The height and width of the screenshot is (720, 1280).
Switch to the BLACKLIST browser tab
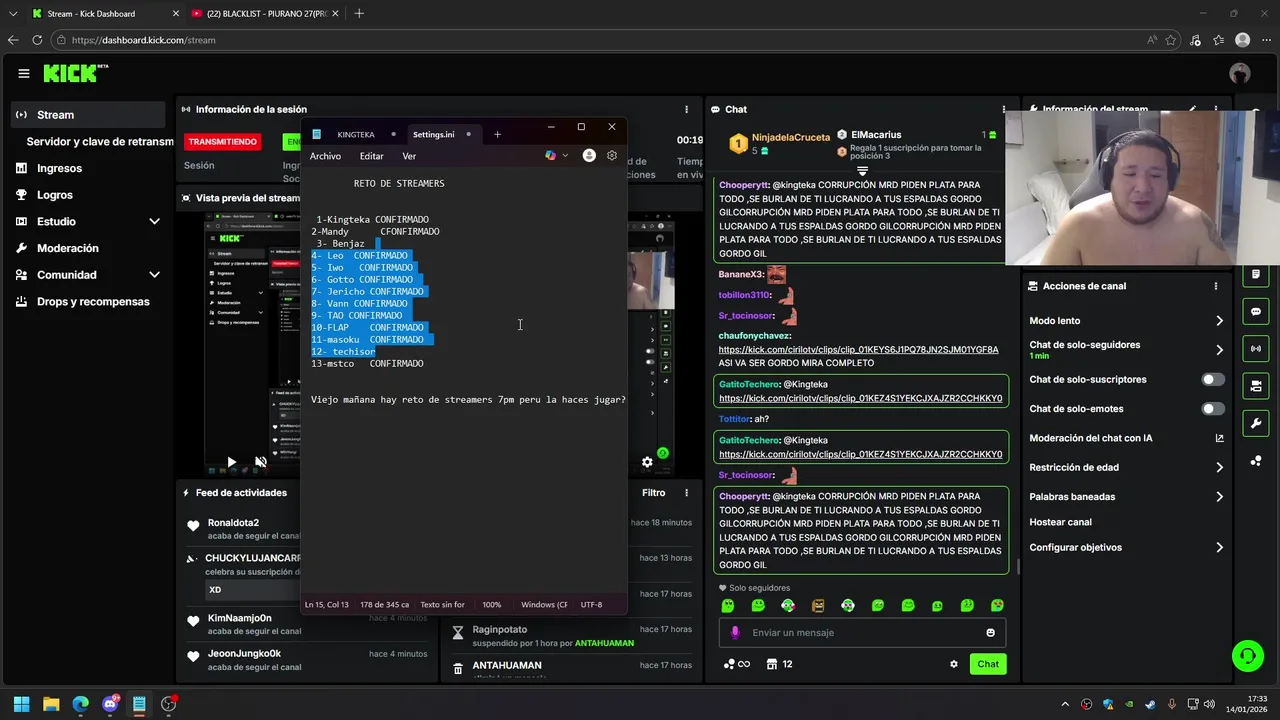tap(265, 14)
